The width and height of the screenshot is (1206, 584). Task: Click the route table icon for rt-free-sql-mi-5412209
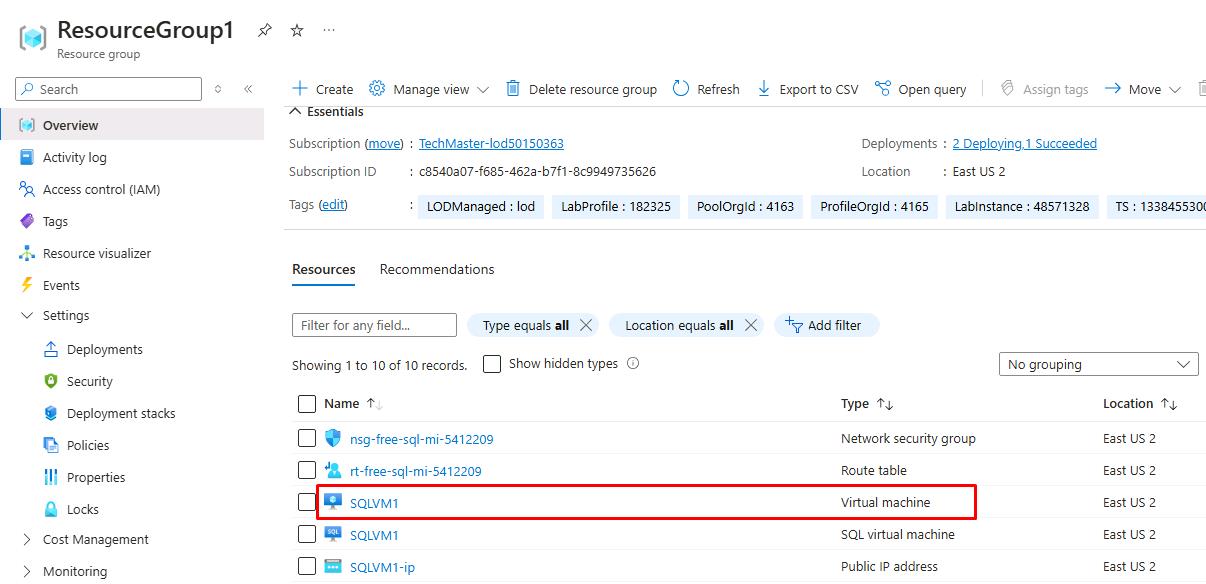click(x=333, y=470)
